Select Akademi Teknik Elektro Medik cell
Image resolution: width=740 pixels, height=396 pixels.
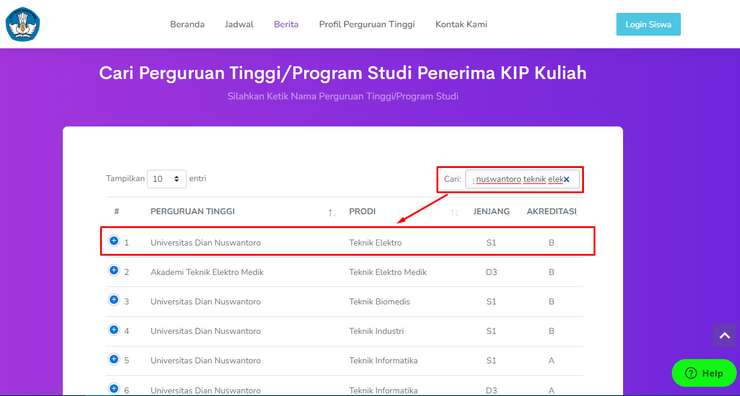click(207, 272)
